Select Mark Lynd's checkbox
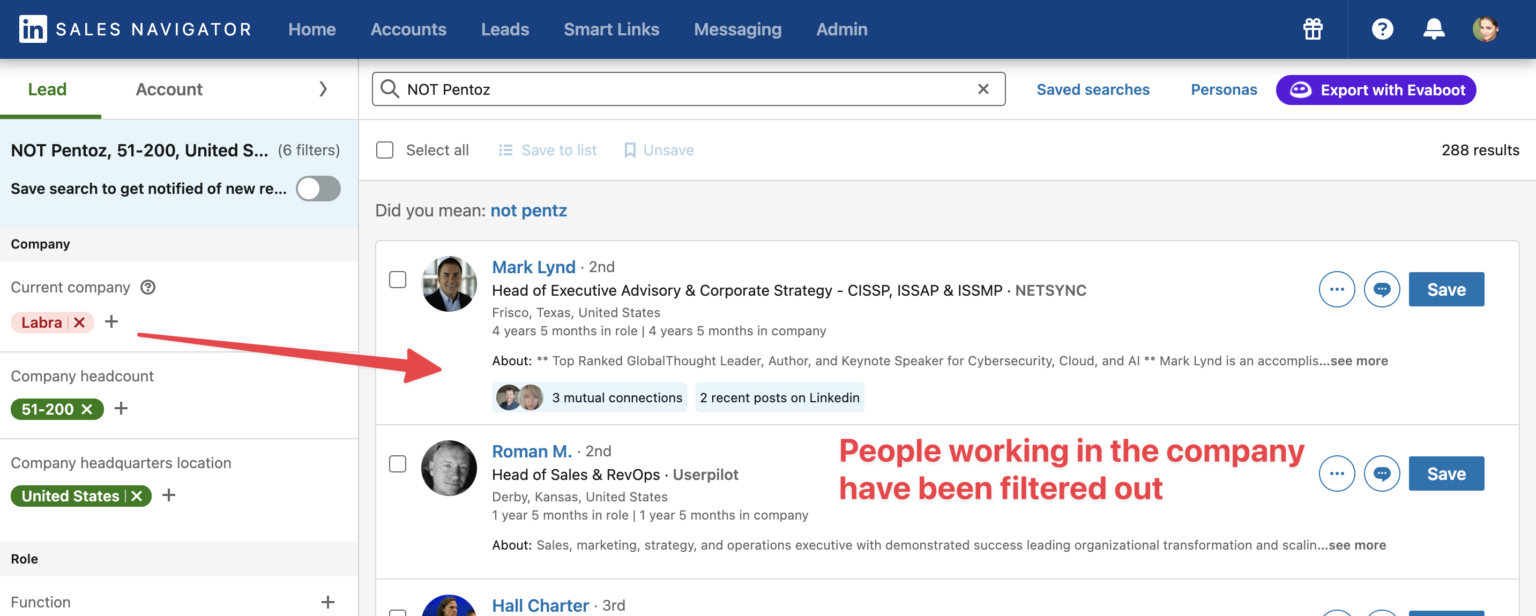The height and width of the screenshot is (616, 1536). tap(397, 279)
